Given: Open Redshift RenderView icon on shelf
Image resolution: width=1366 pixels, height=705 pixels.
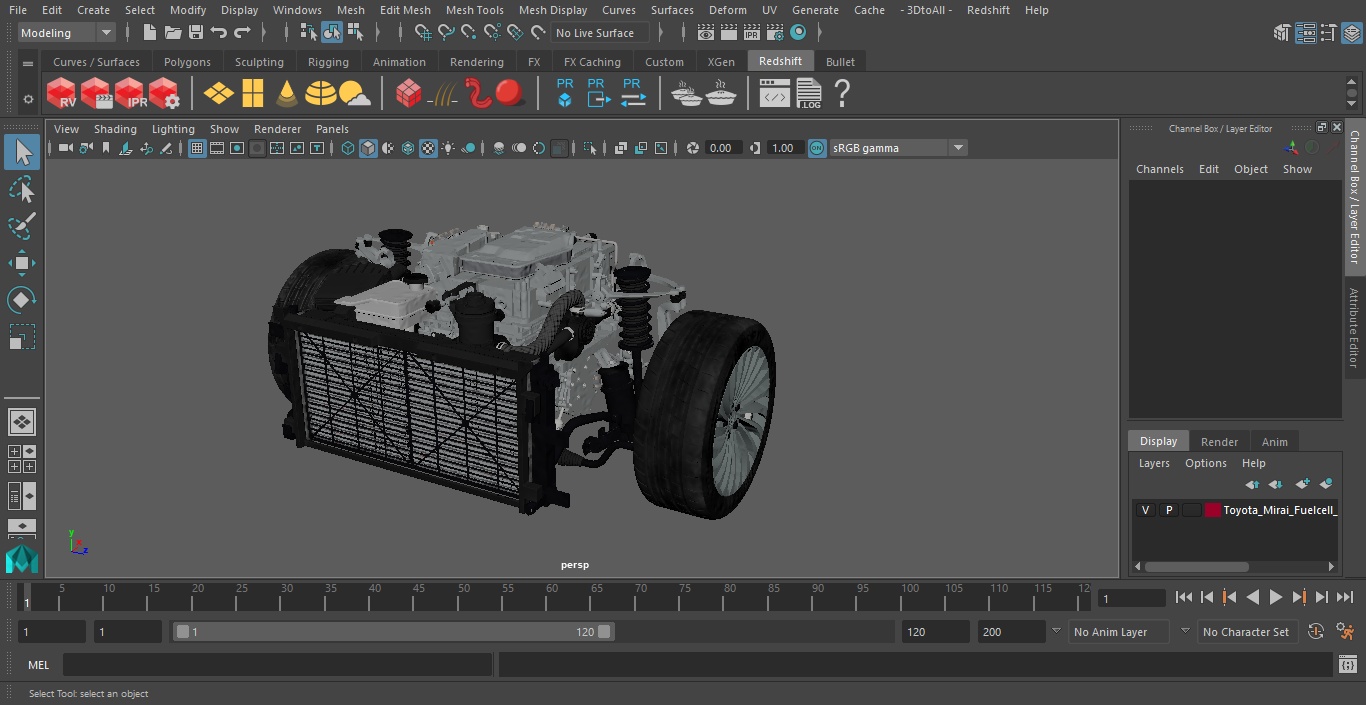Looking at the screenshot, I should [61, 94].
